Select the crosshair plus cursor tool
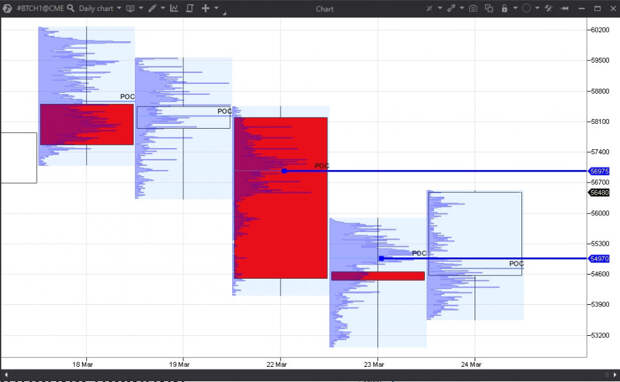Viewport: 620px width, 382px height. click(205, 8)
